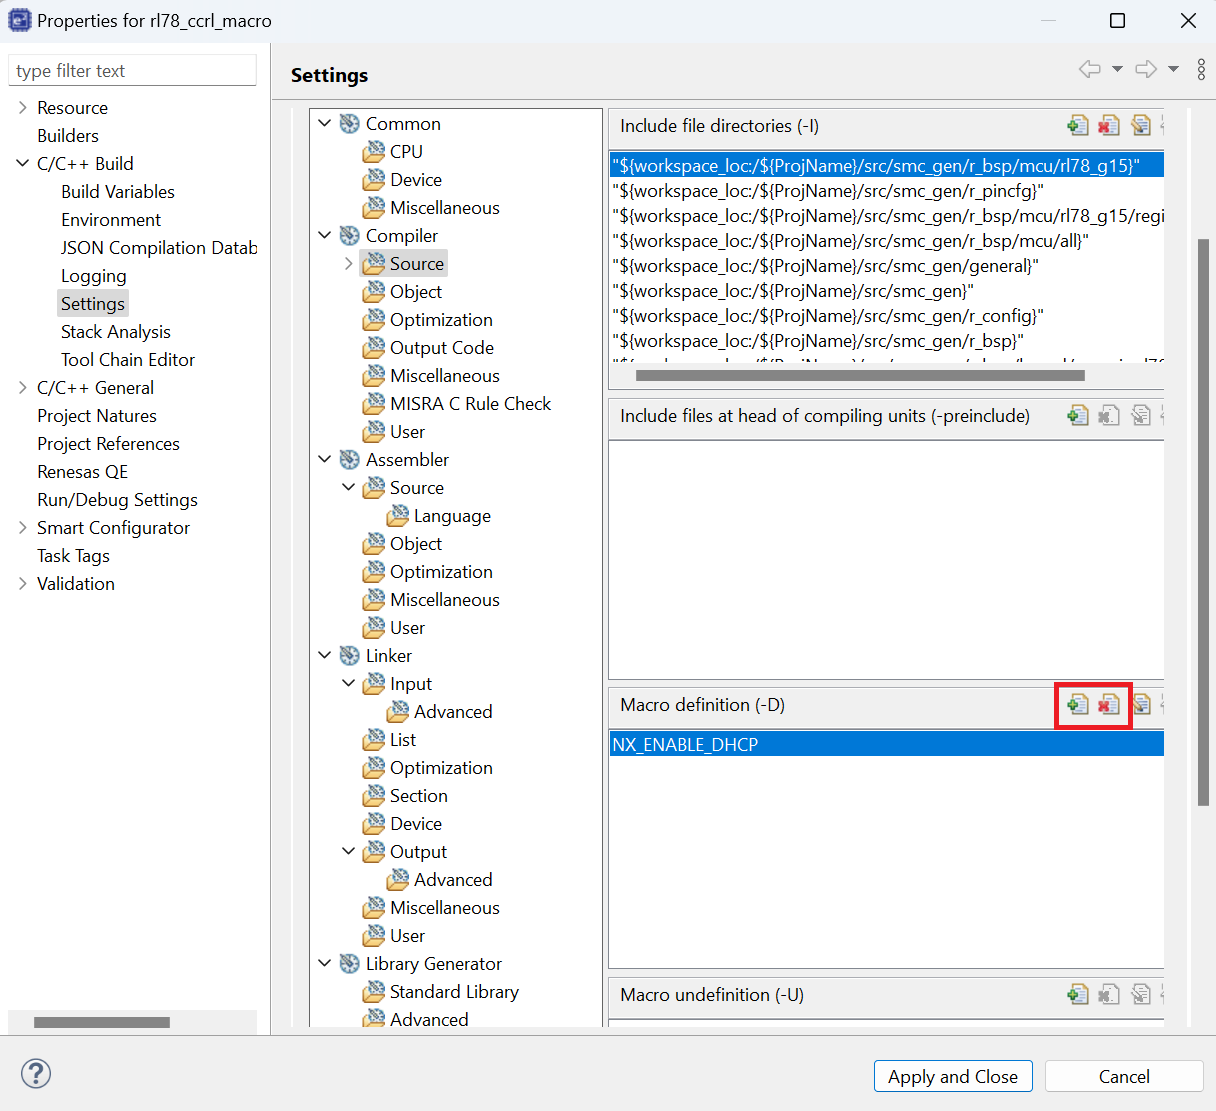Screen dimensions: 1216x1111
Task: Open Stack Analysis page
Action: click(x=116, y=332)
